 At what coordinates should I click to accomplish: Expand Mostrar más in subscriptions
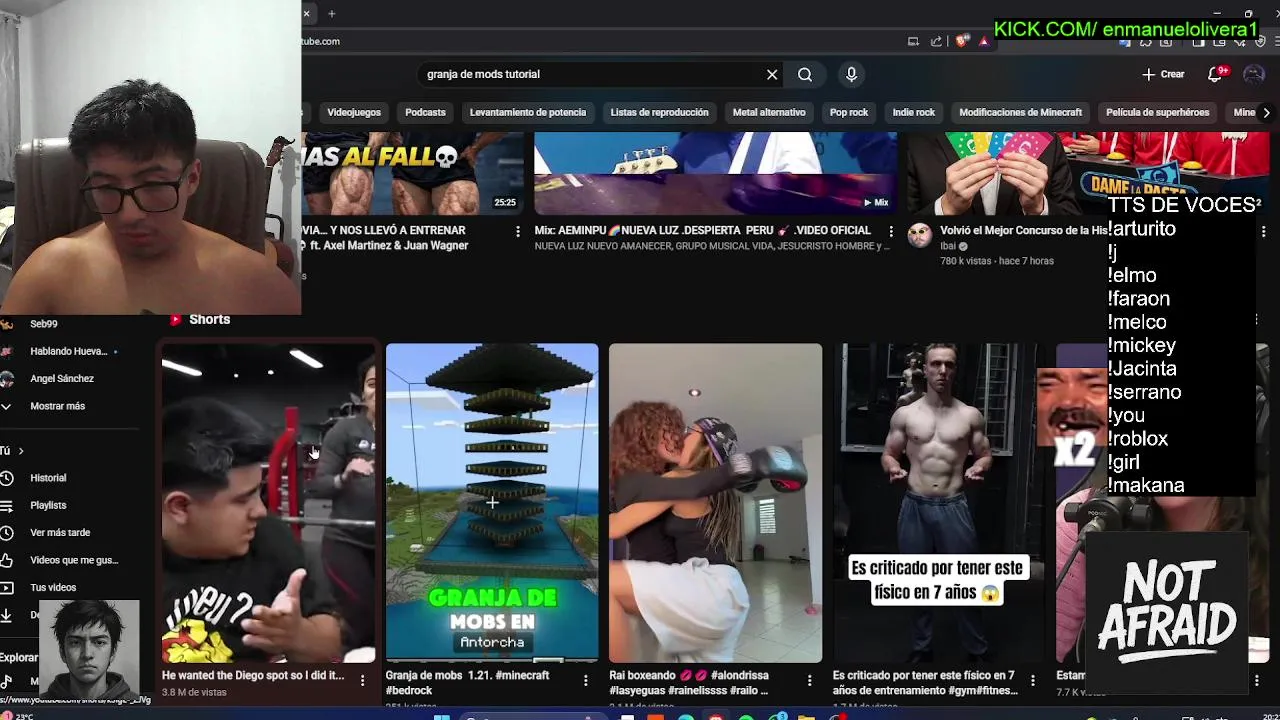(x=57, y=406)
